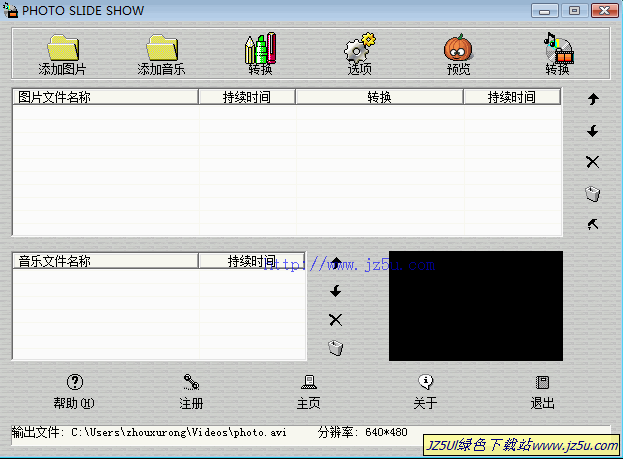623x459 pixels.
Task: Click the 转换 column header in picture list
Action: point(379,97)
